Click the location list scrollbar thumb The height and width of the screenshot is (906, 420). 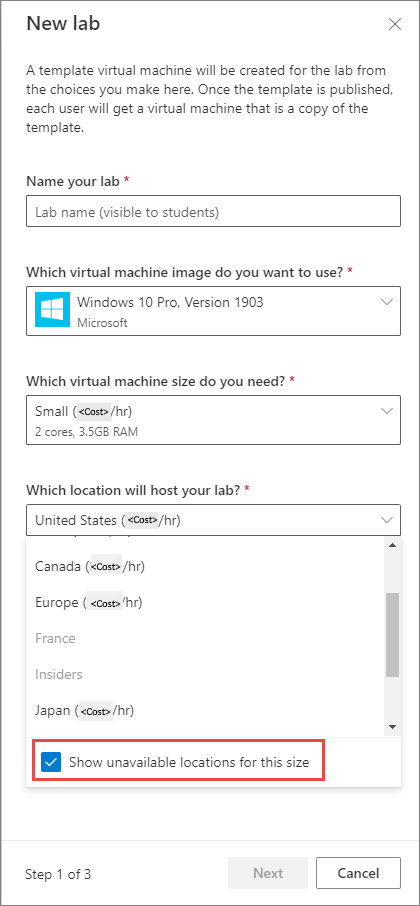(x=392, y=634)
